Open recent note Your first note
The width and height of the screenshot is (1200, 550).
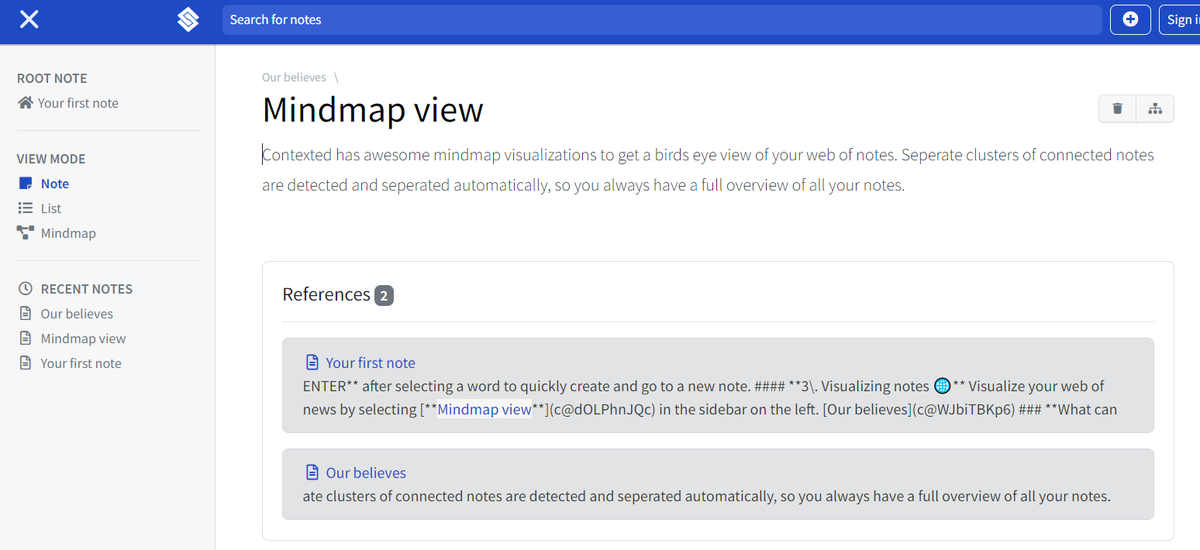pyautogui.click(x=81, y=364)
